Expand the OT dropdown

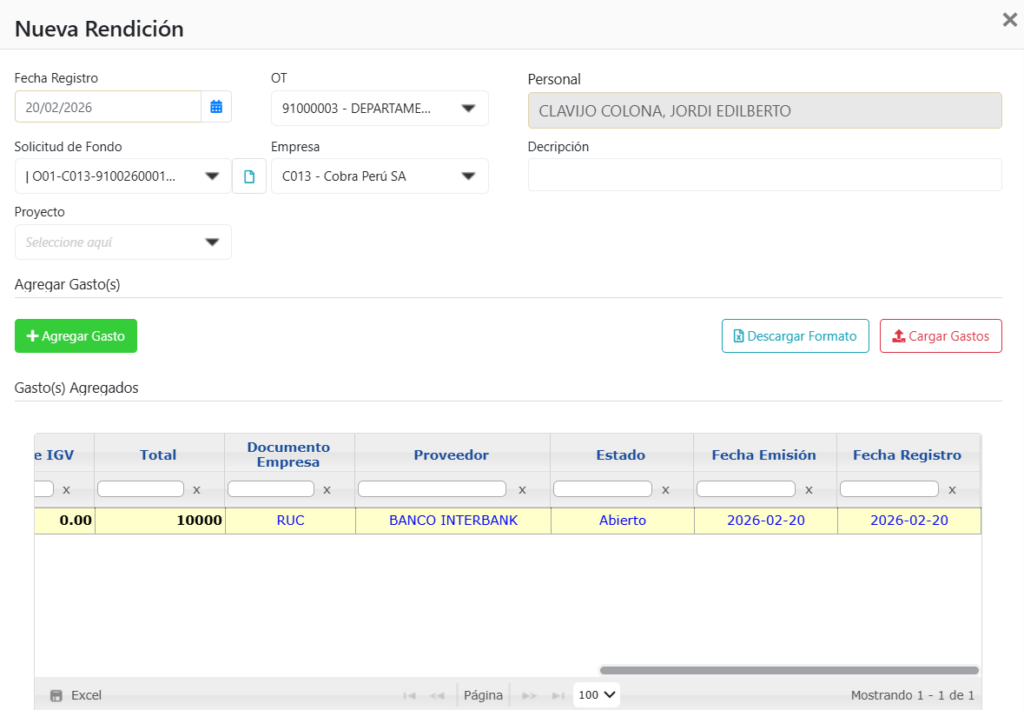468,109
